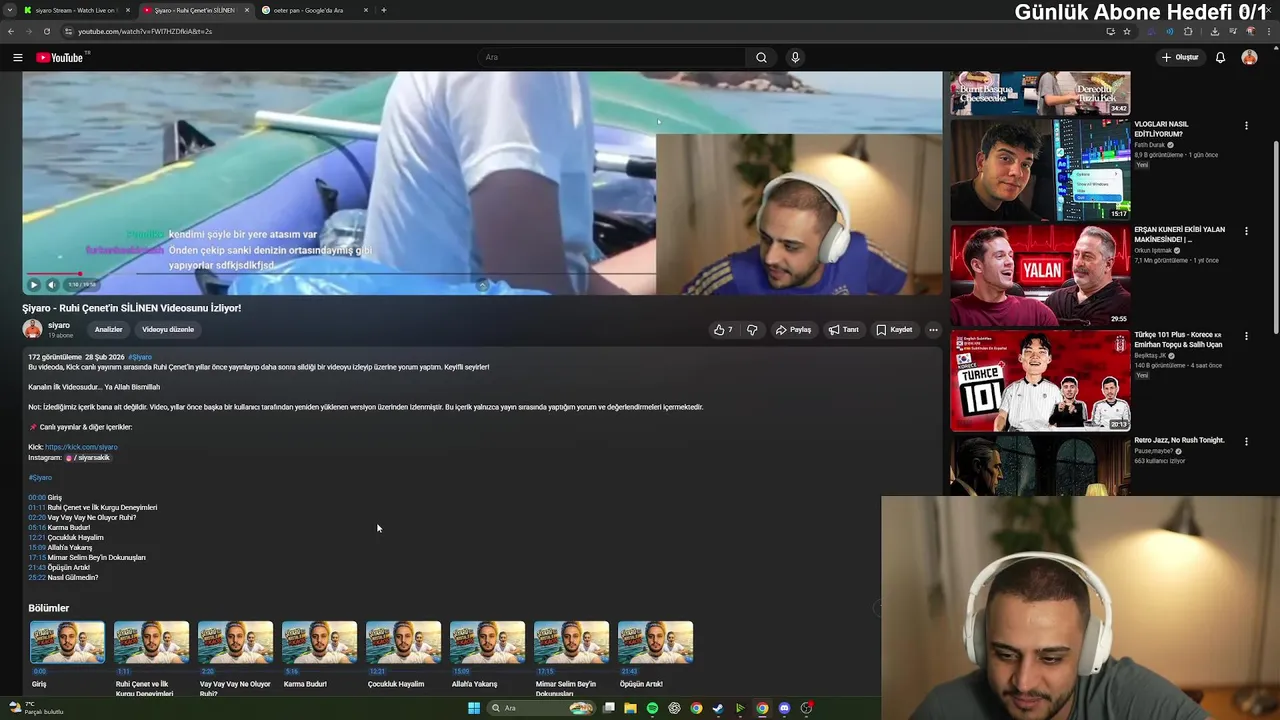Open File Explorer from the taskbar
The width and height of the screenshot is (1280, 720).
630,708
